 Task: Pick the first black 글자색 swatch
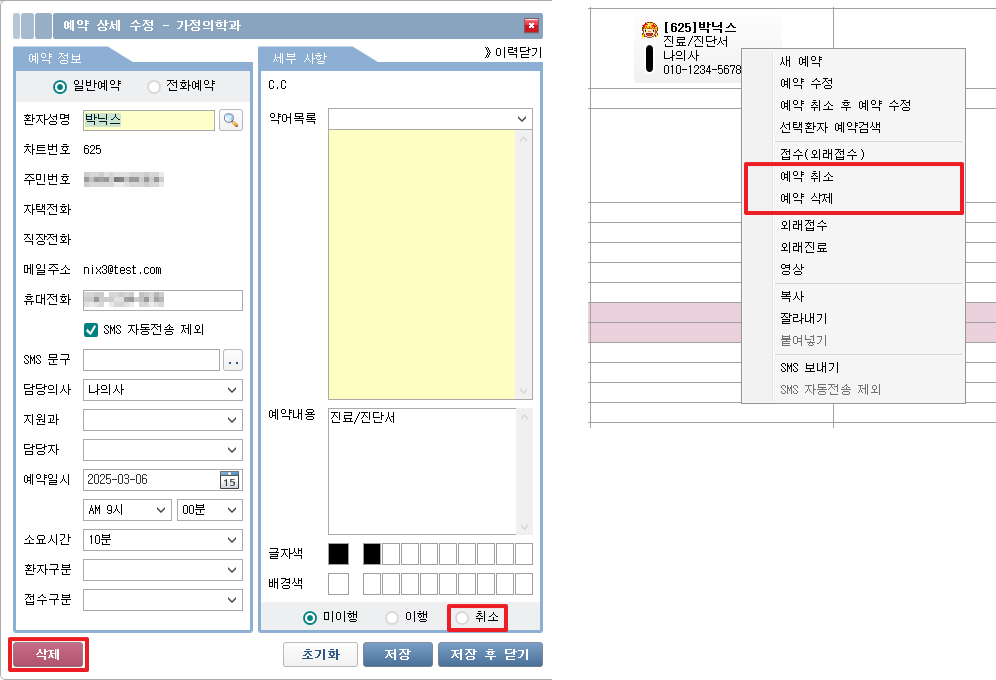tap(338, 554)
